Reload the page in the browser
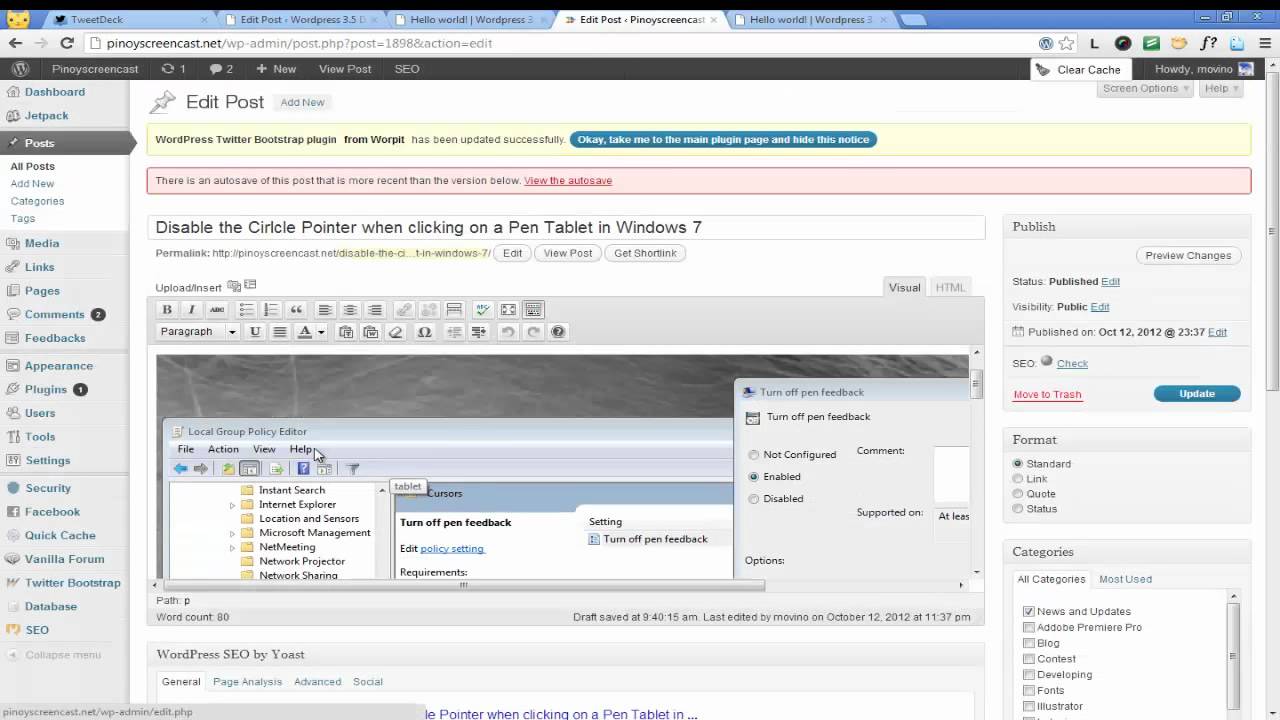1280x720 pixels. click(x=67, y=43)
